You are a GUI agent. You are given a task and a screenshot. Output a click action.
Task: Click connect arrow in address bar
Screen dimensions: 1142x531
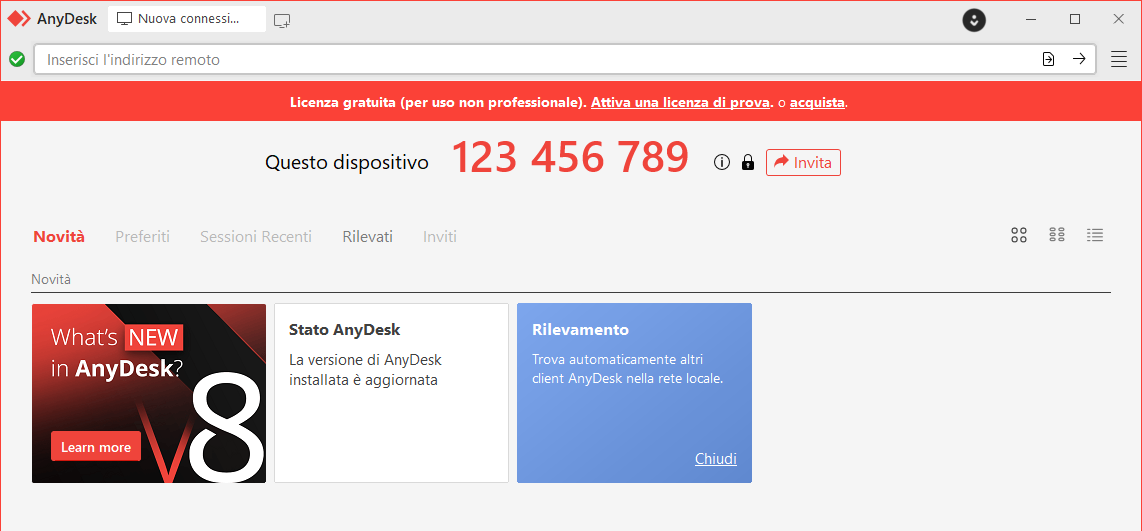point(1079,59)
